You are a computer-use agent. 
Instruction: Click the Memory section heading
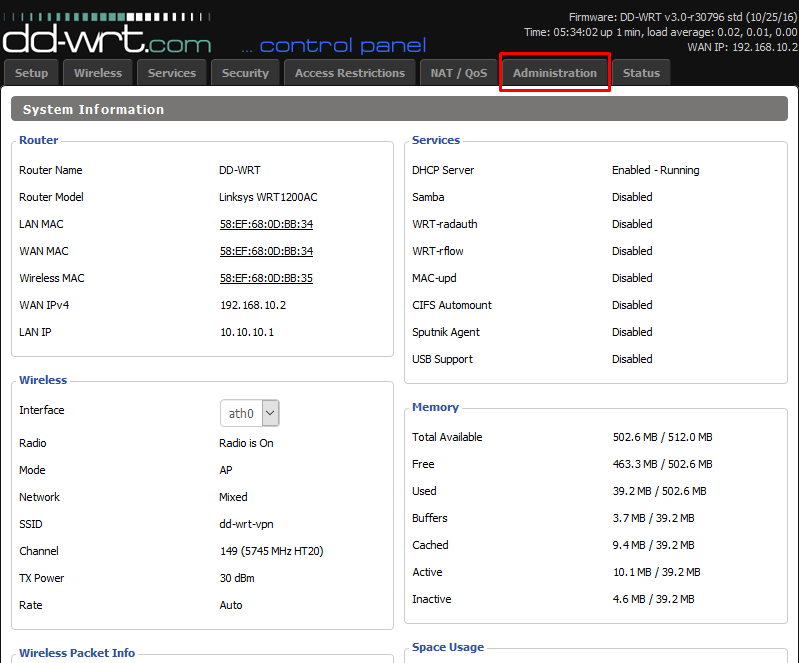tap(435, 407)
